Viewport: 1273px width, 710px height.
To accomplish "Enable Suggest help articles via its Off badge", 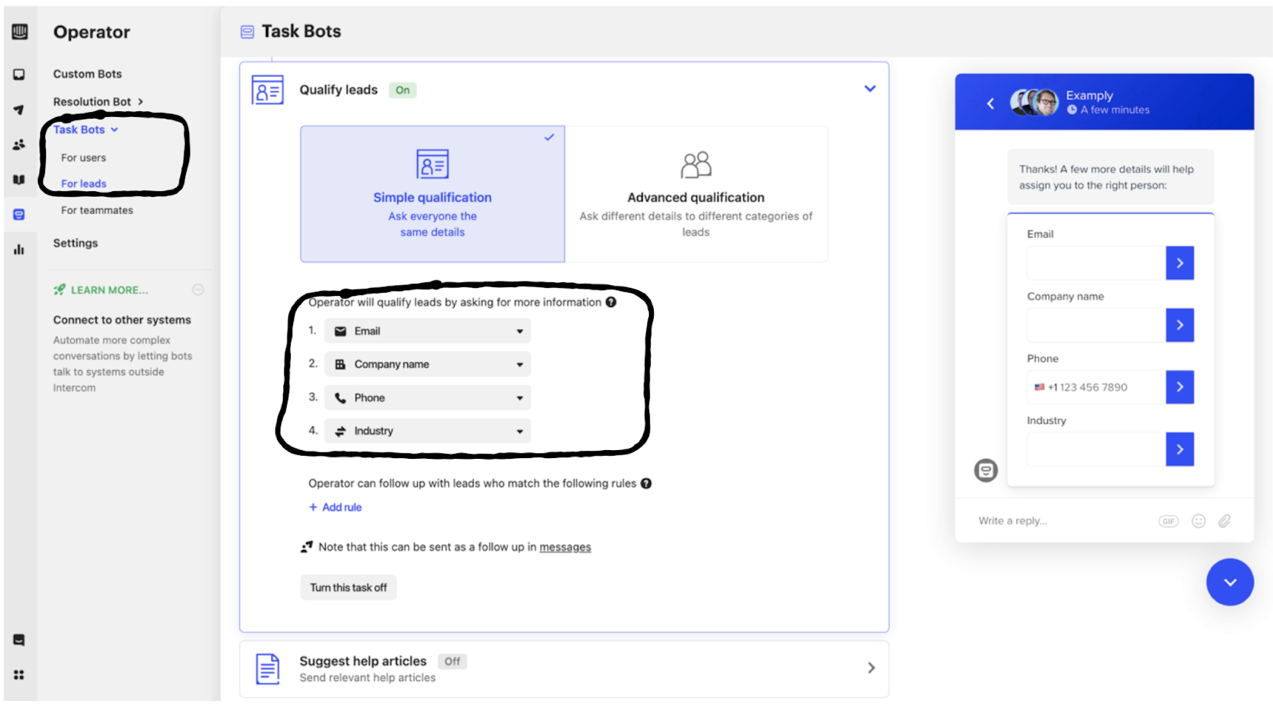I will (x=451, y=661).
